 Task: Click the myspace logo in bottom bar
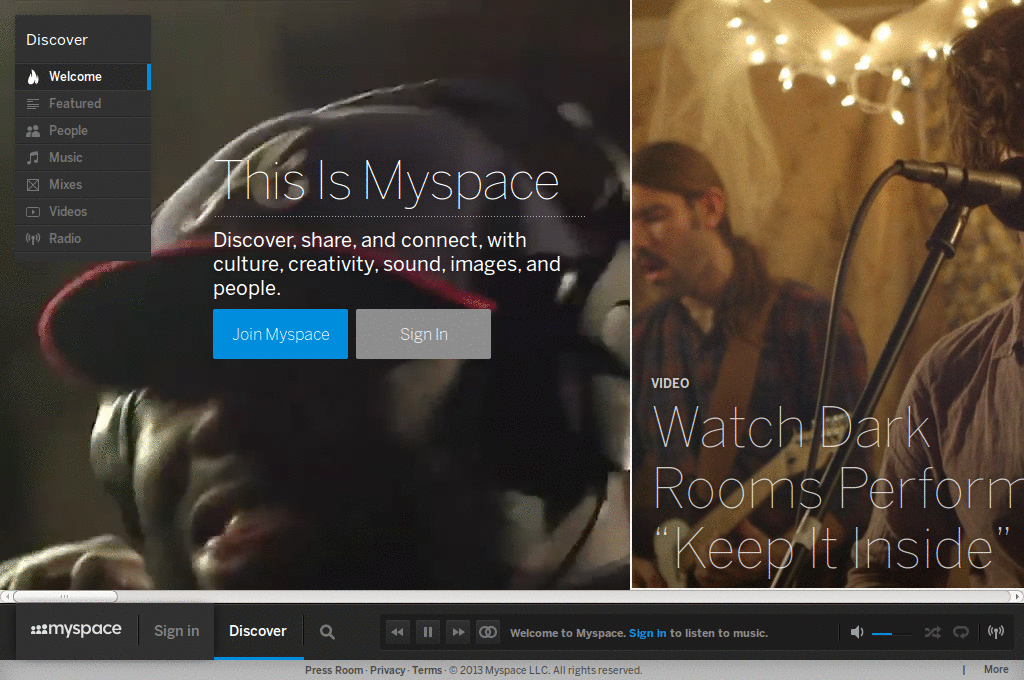tap(76, 630)
